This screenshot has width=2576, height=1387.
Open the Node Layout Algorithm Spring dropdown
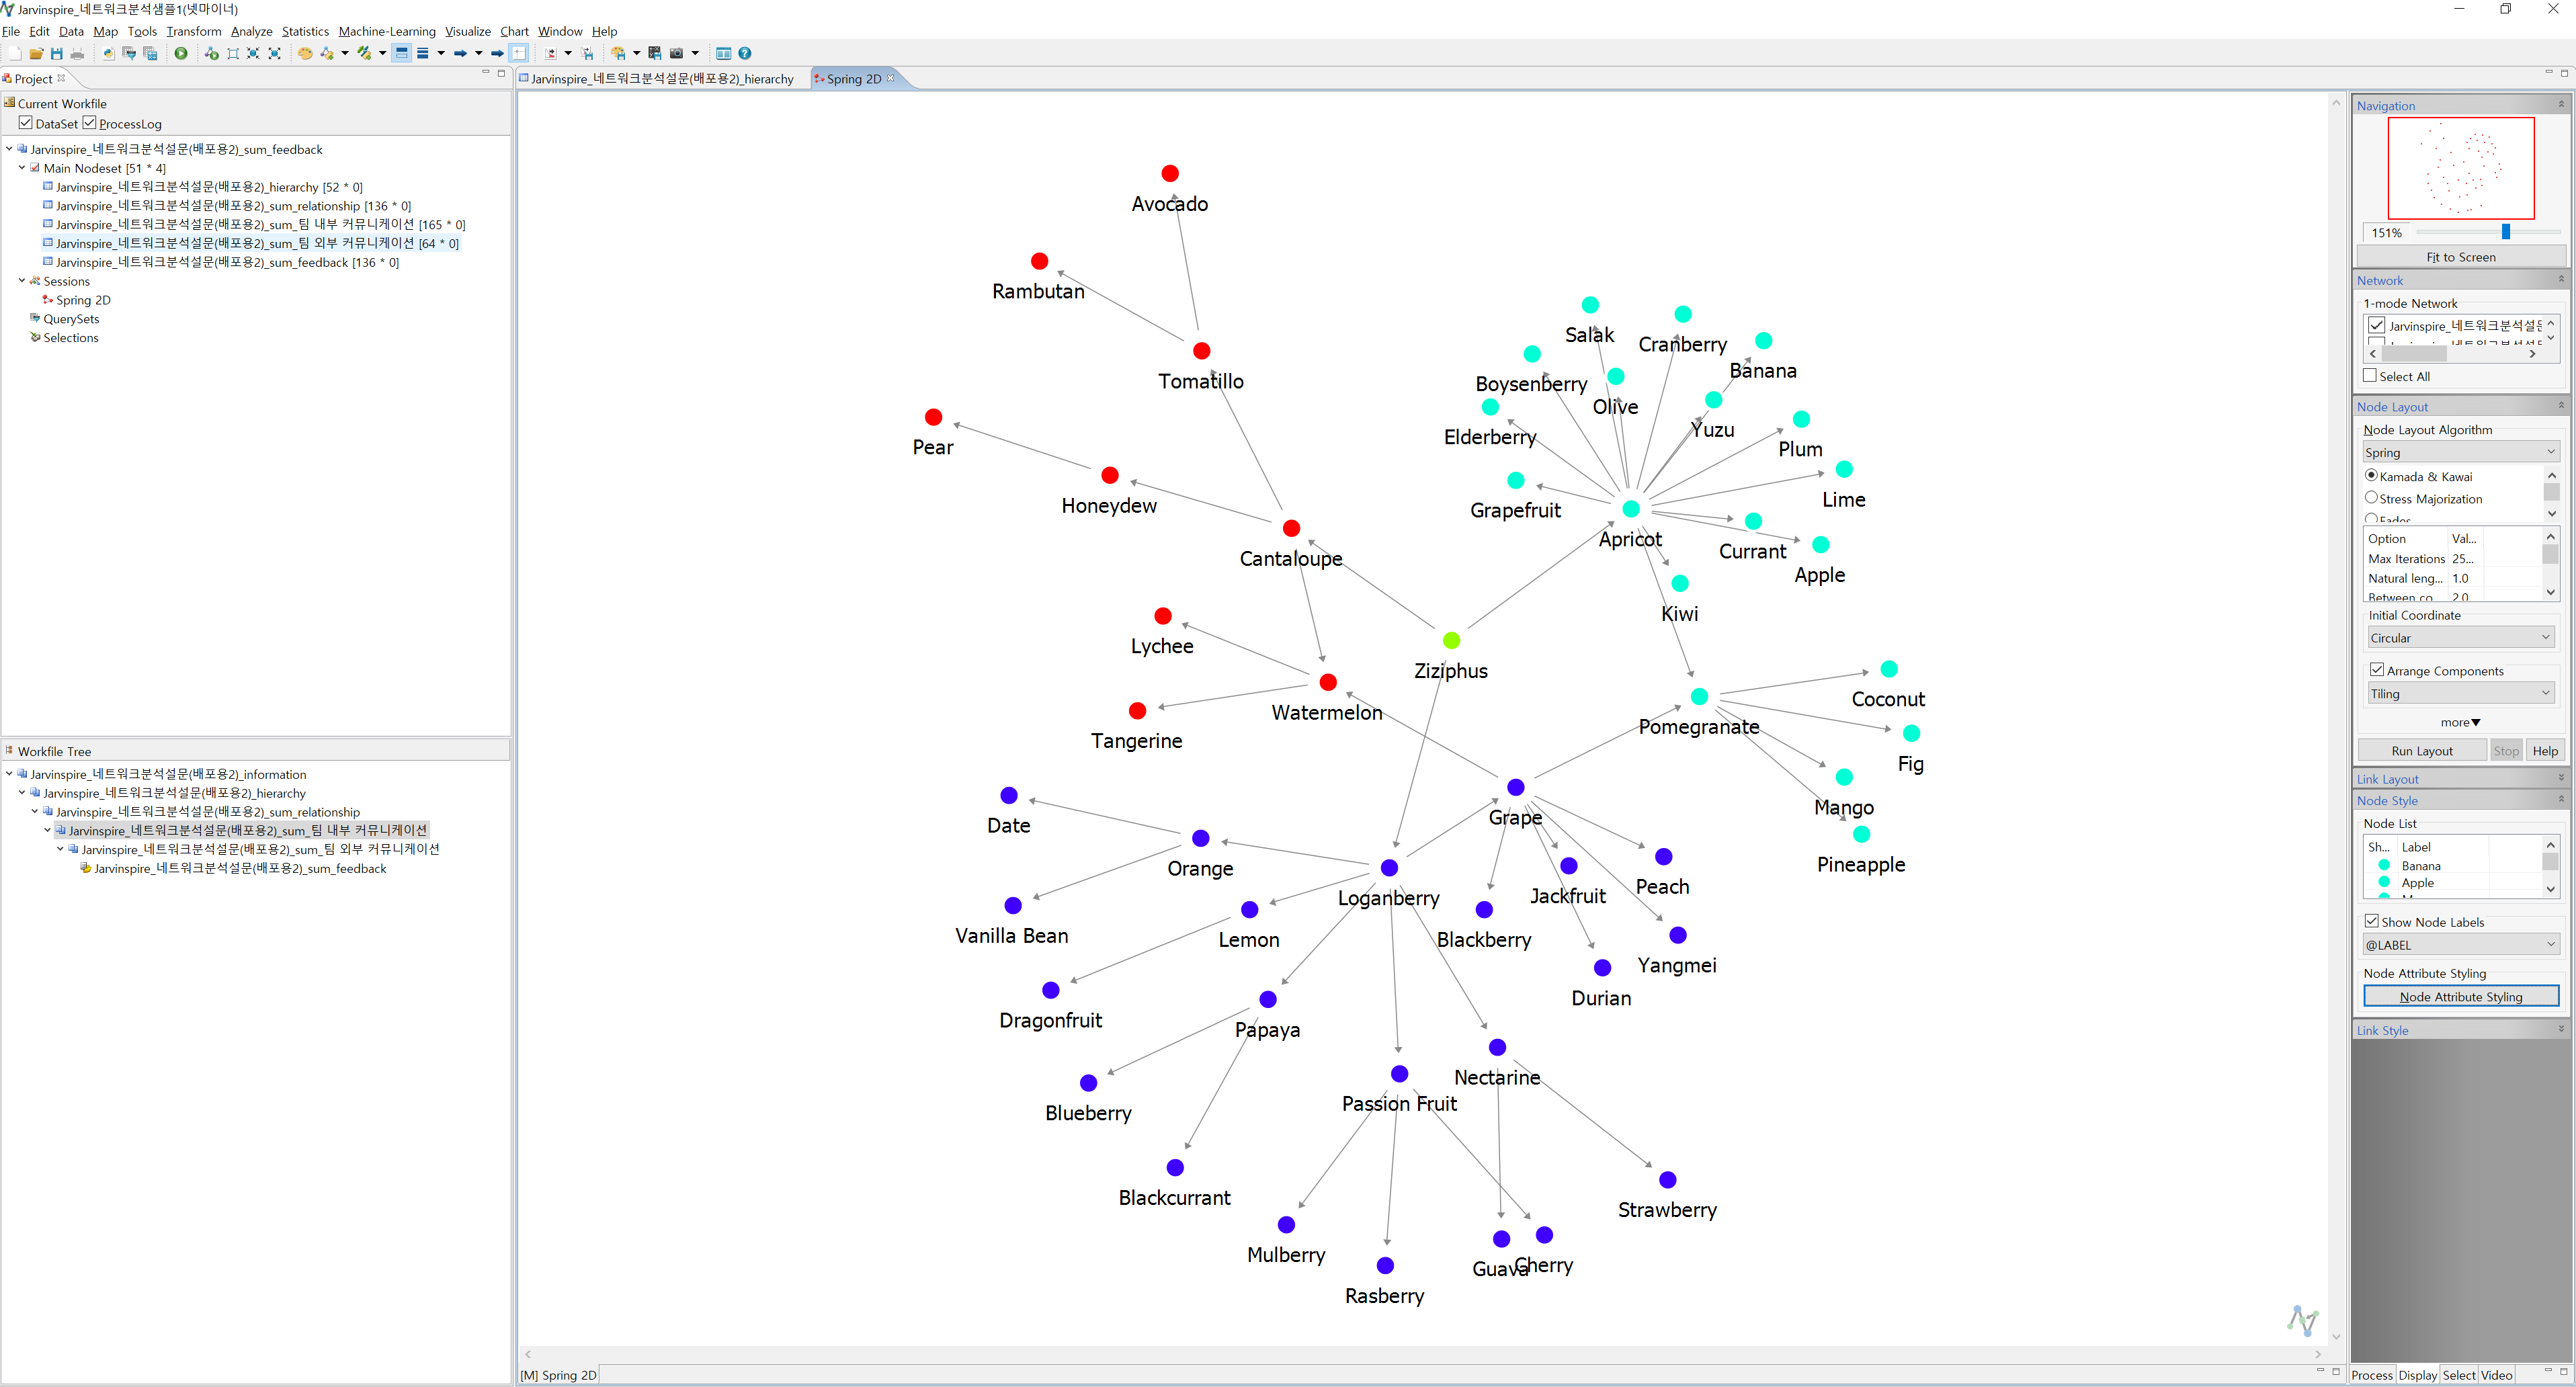pos(2460,452)
